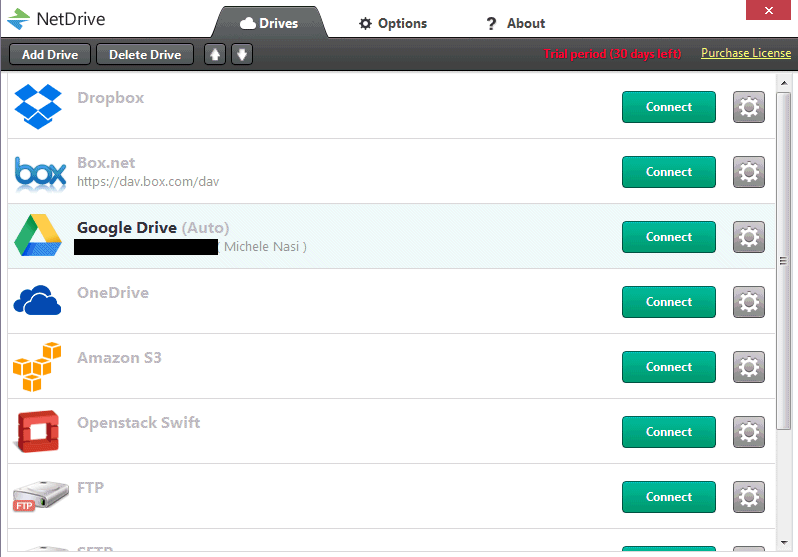Select the Google Drive logo icon
The width and height of the screenshot is (798, 557).
click(38, 235)
